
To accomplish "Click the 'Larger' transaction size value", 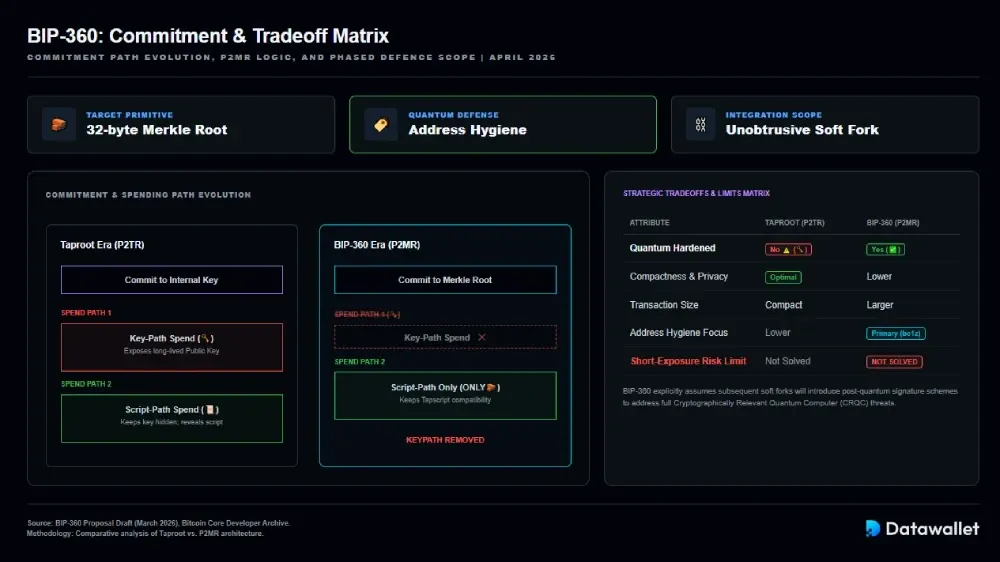I will pos(879,305).
